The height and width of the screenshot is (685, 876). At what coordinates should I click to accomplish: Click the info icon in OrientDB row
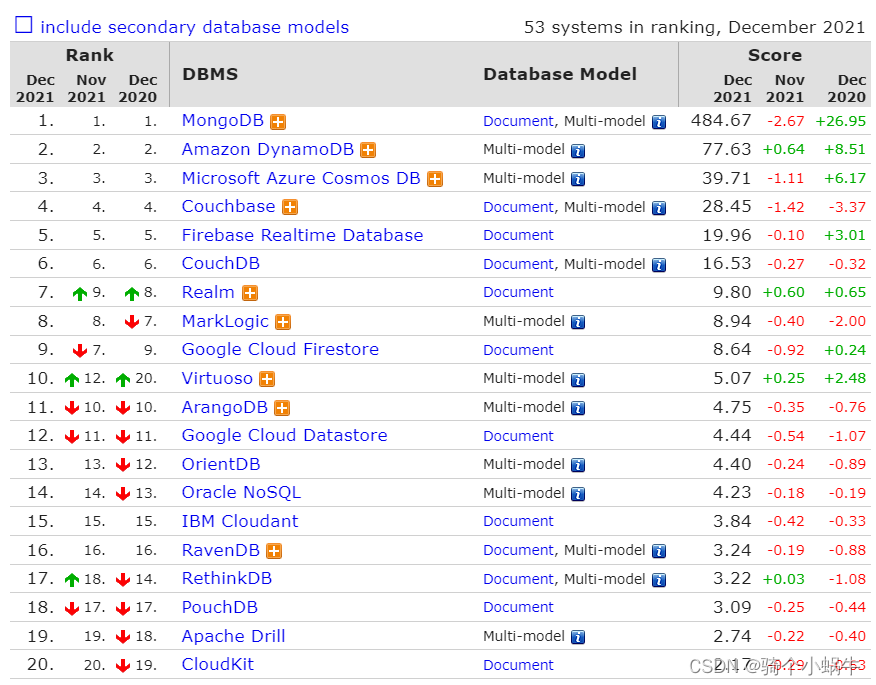tap(578, 465)
